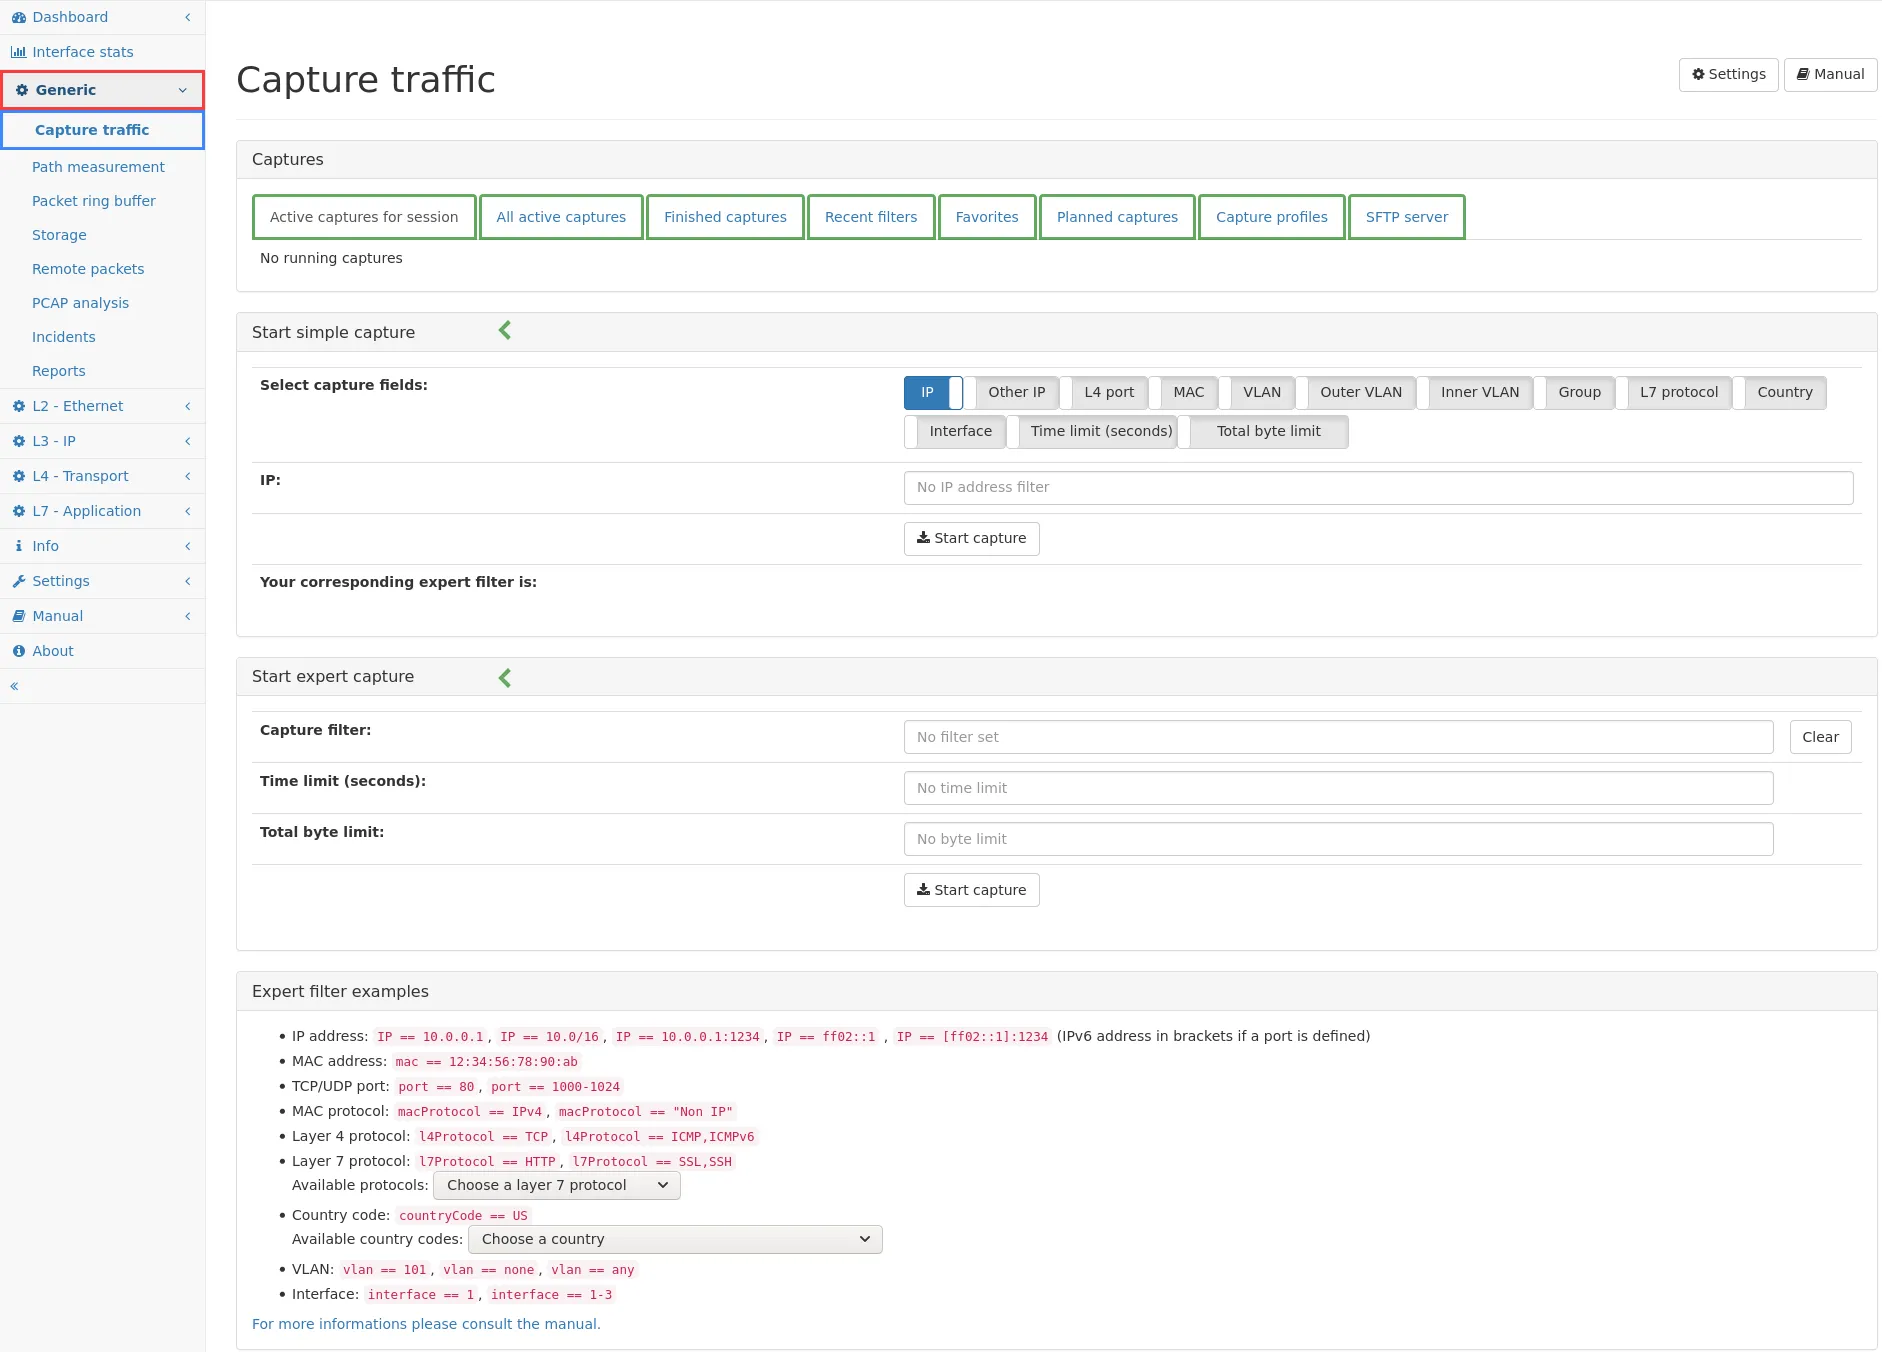Collapse sidebar with double-chevron icon
The image size is (1882, 1352).
(x=14, y=686)
